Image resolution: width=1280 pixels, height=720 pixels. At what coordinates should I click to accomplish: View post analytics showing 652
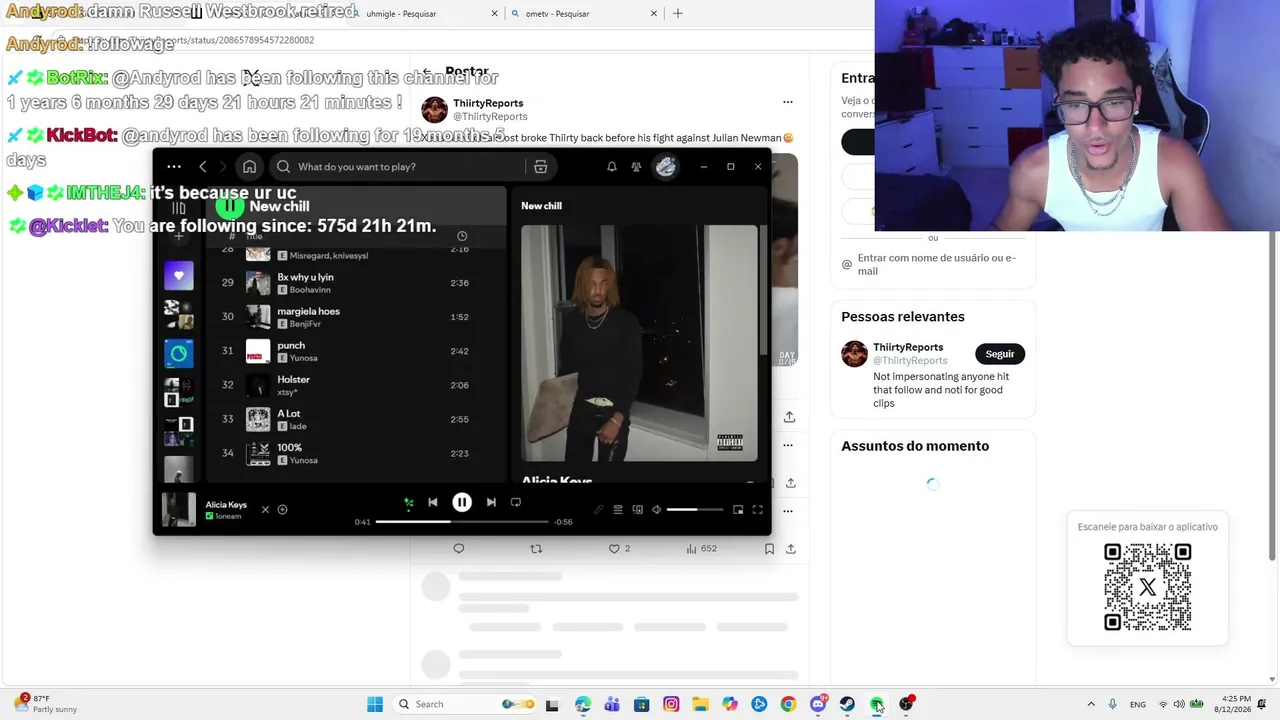pos(701,549)
